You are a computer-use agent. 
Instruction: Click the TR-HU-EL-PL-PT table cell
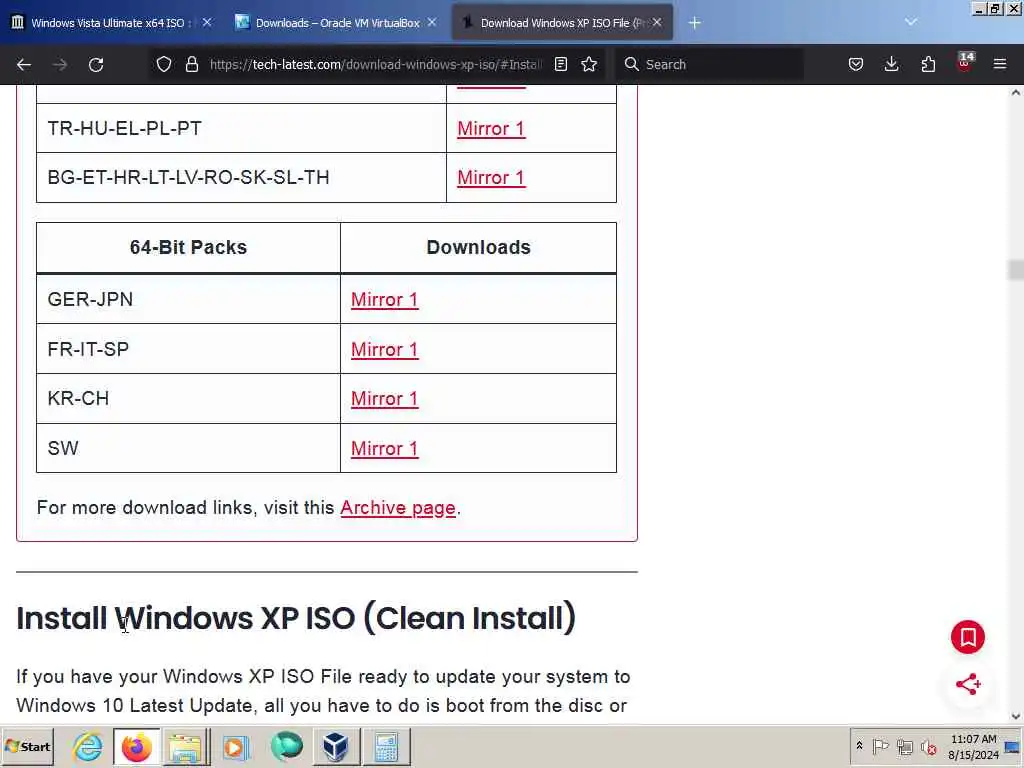[x=241, y=129]
